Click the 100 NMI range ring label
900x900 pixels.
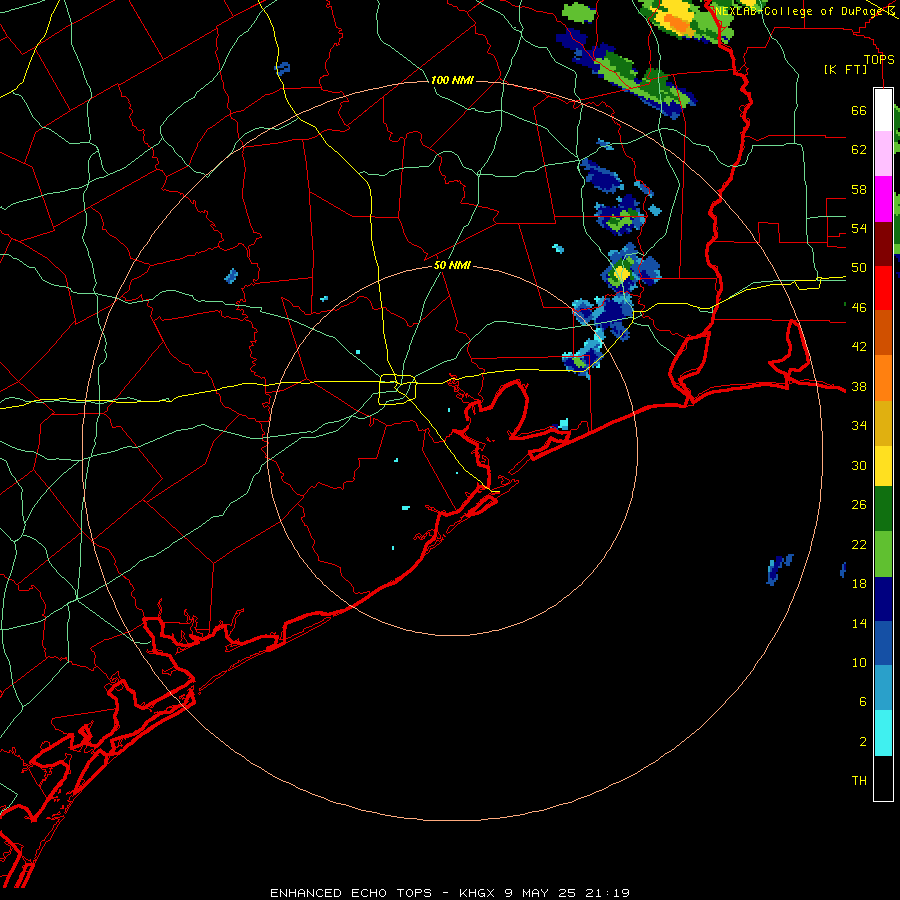click(x=452, y=80)
